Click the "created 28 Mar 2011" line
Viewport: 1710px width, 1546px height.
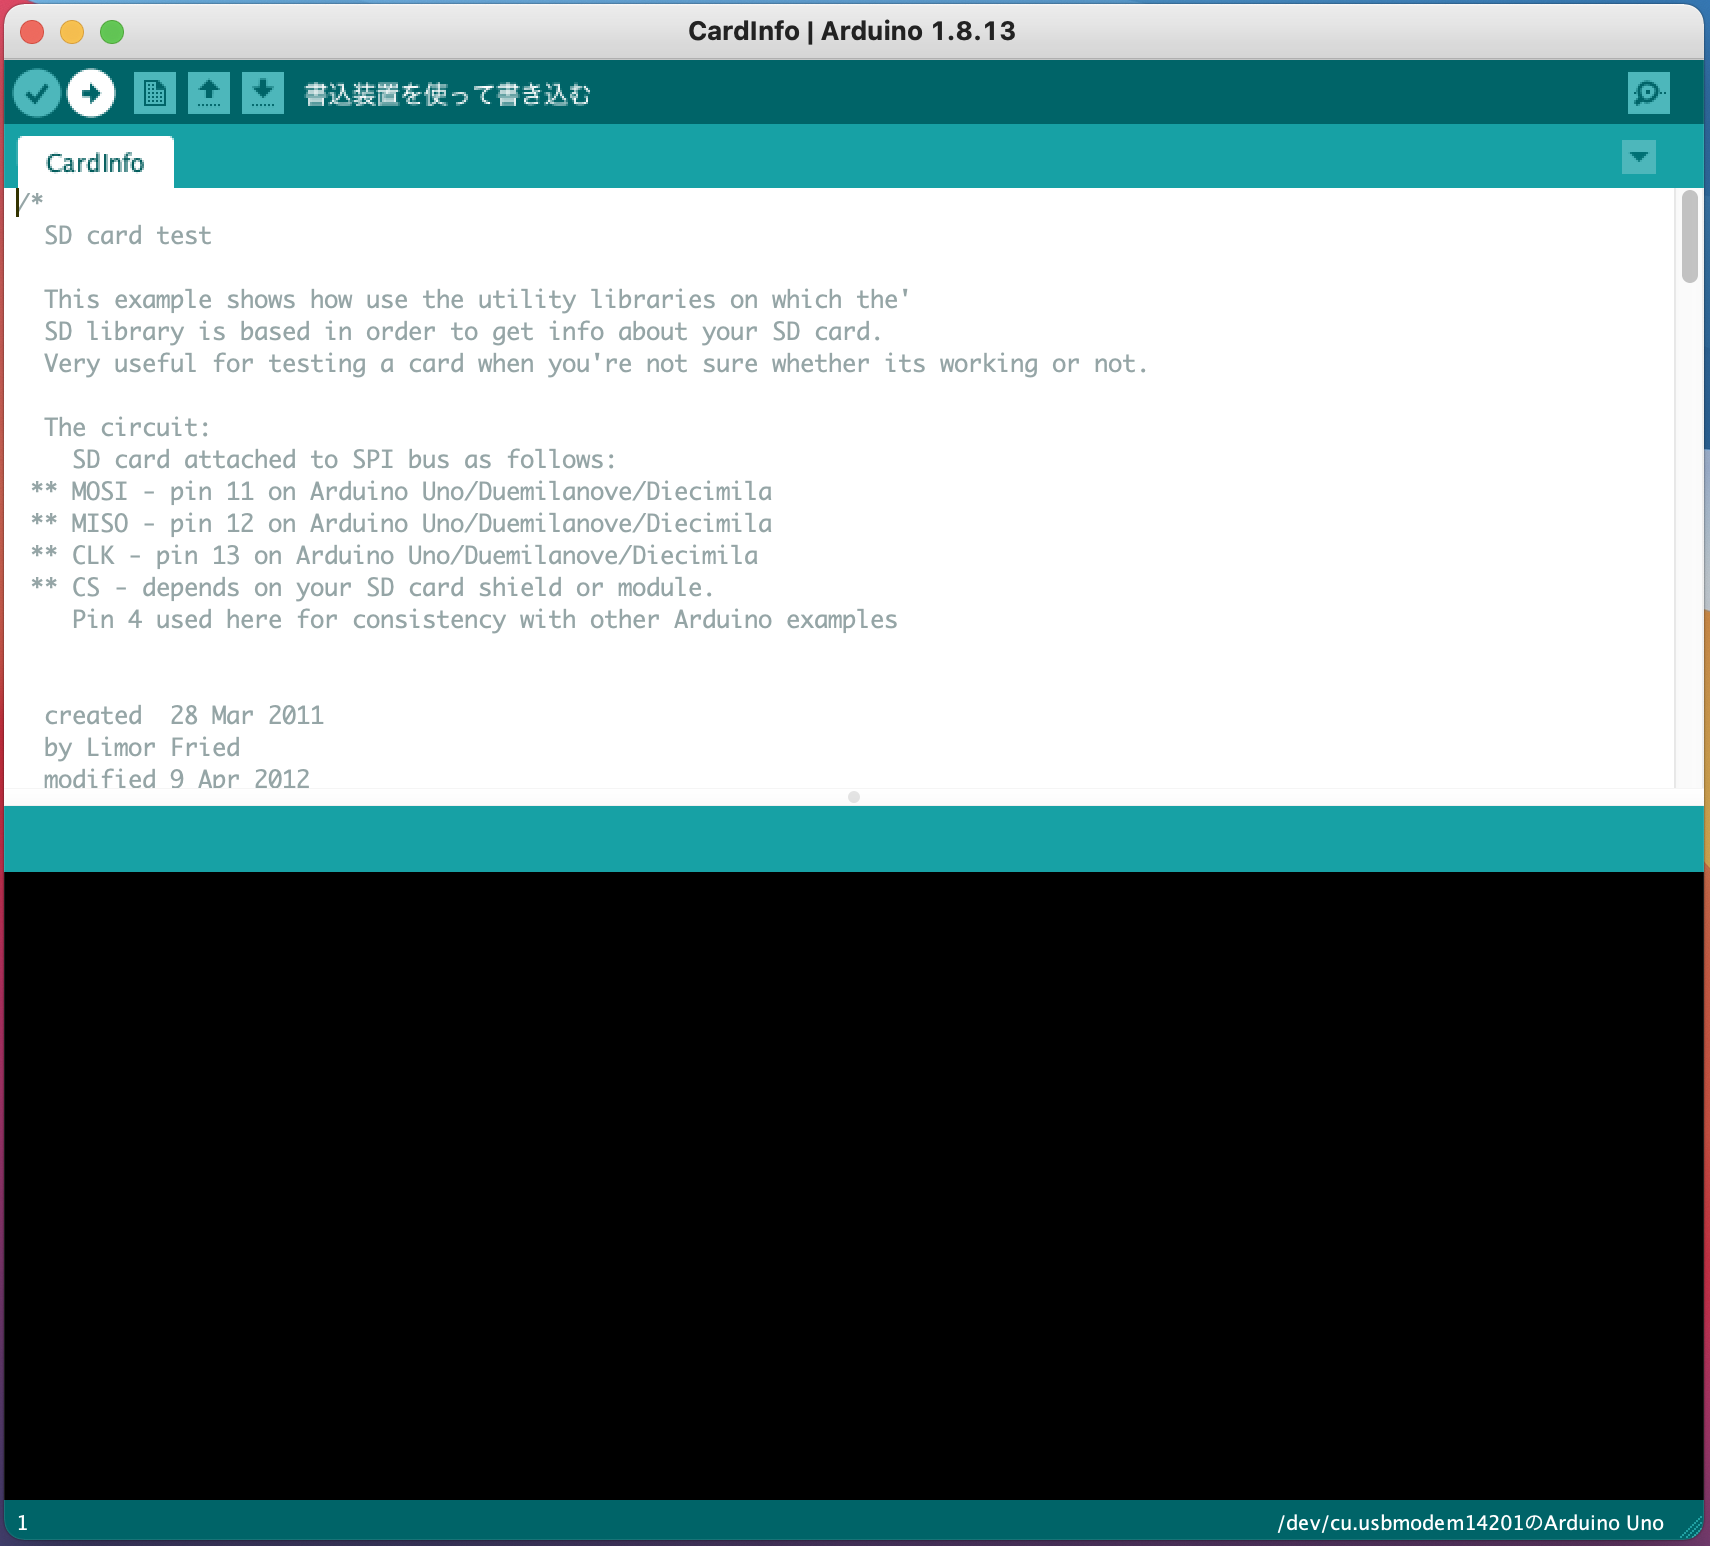[184, 716]
